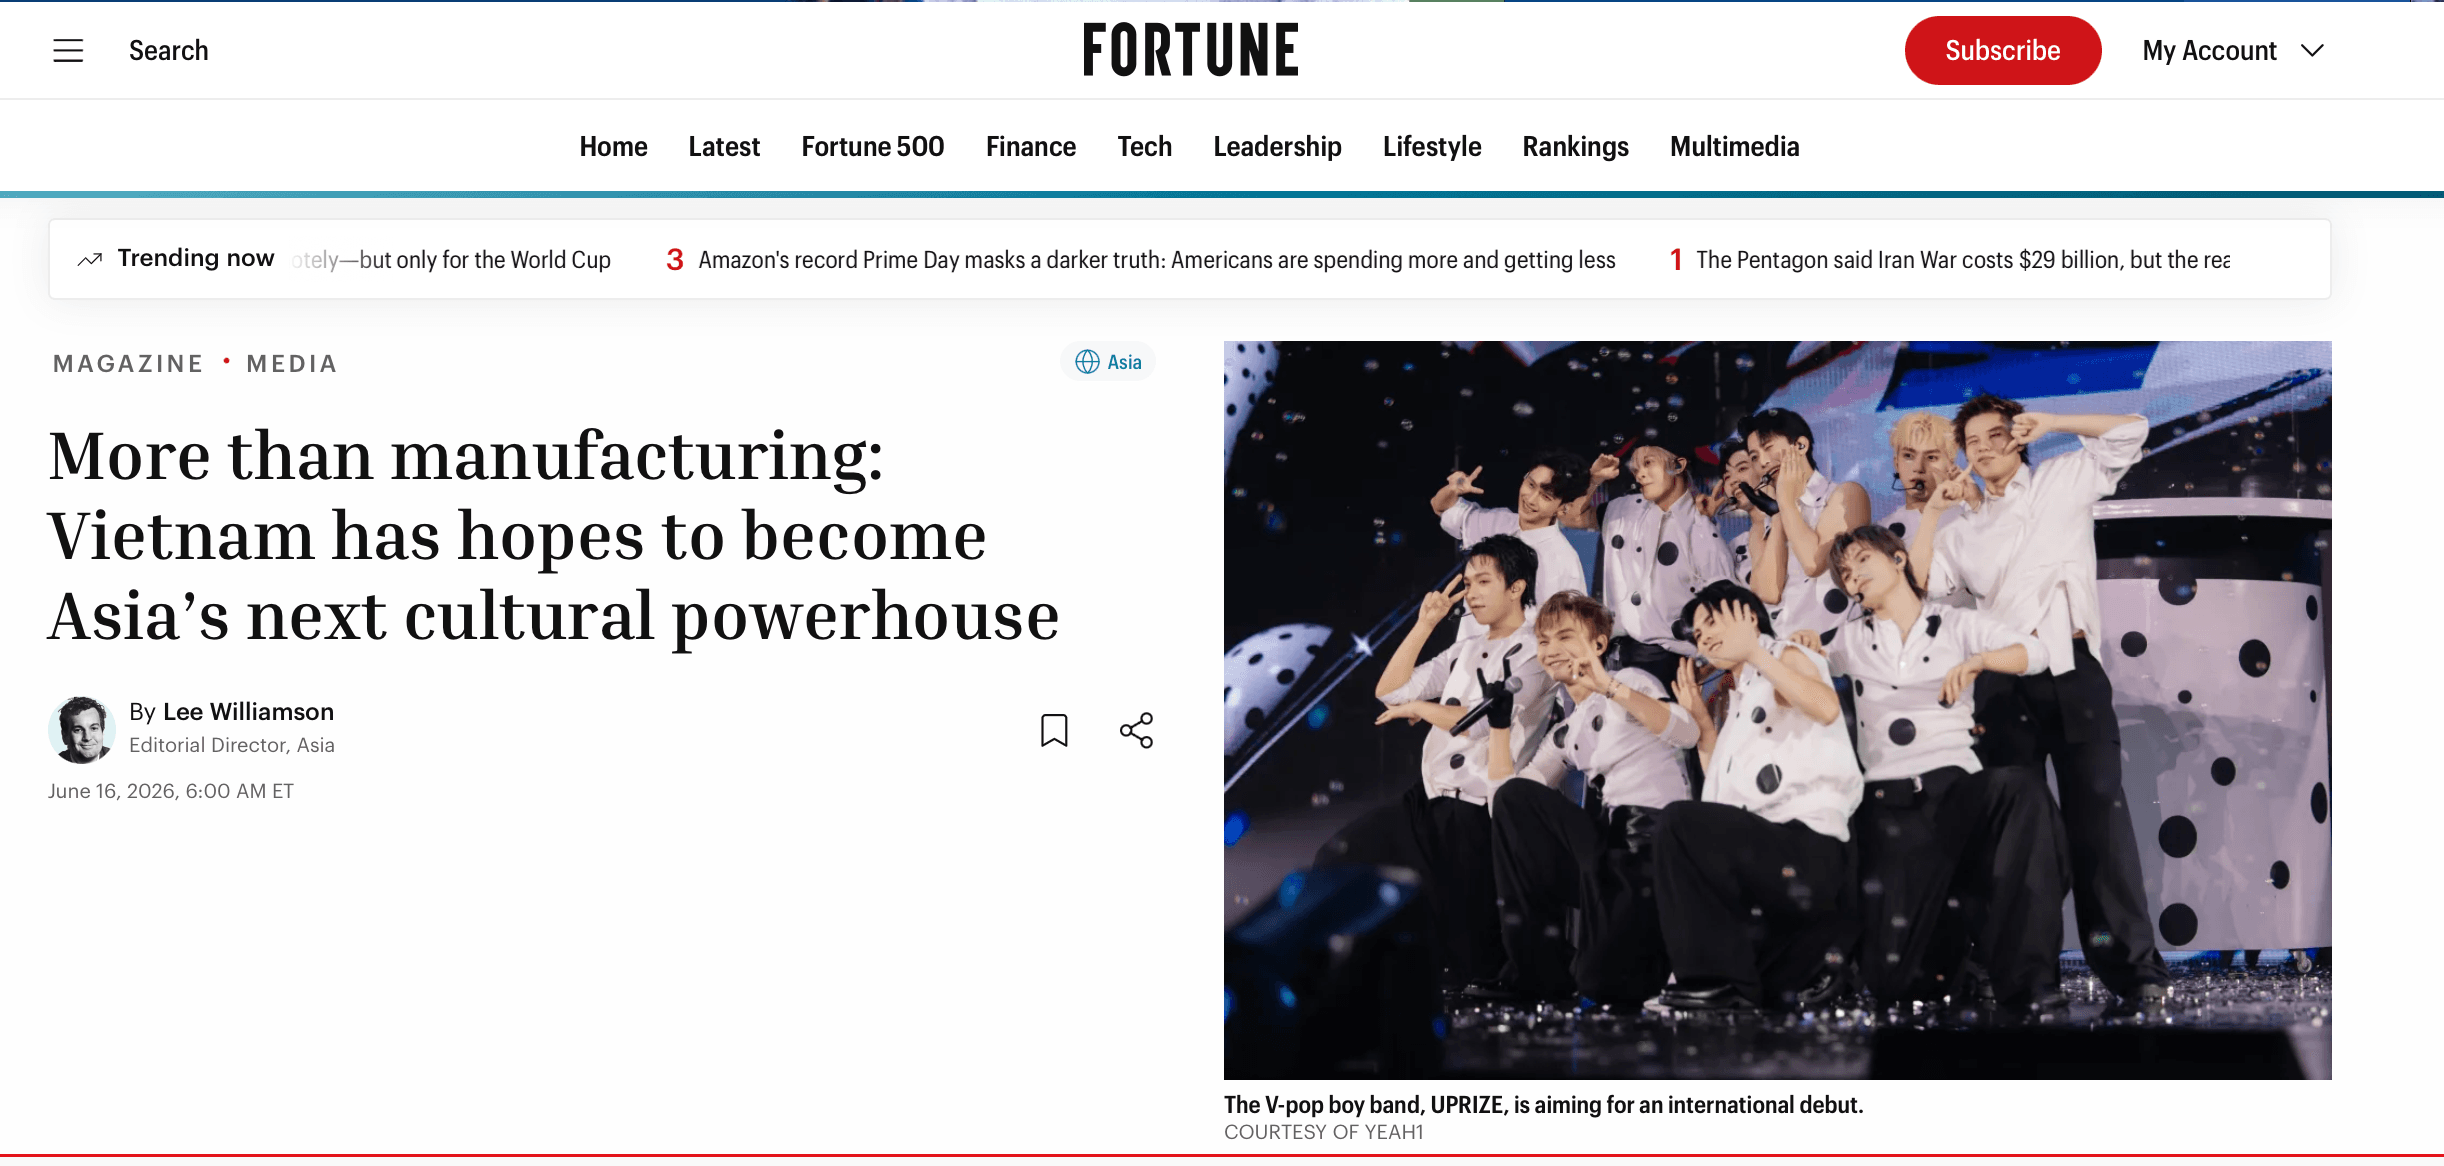Click the My Account chevron arrow
Image resolution: width=2444 pixels, height=1166 pixels.
pyautogui.click(x=2312, y=50)
